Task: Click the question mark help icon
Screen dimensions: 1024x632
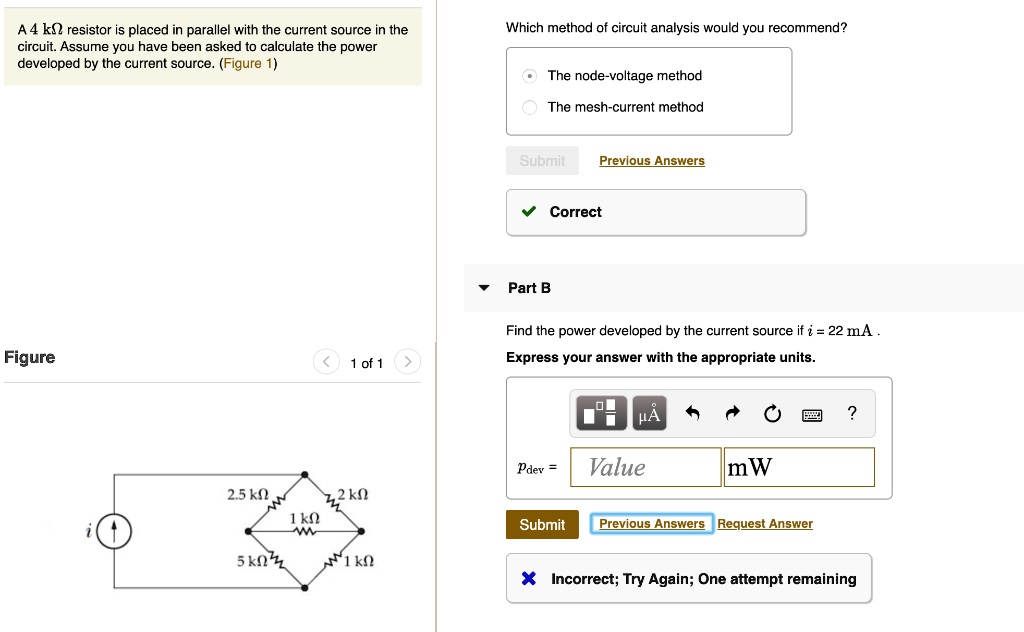Action: (851, 413)
